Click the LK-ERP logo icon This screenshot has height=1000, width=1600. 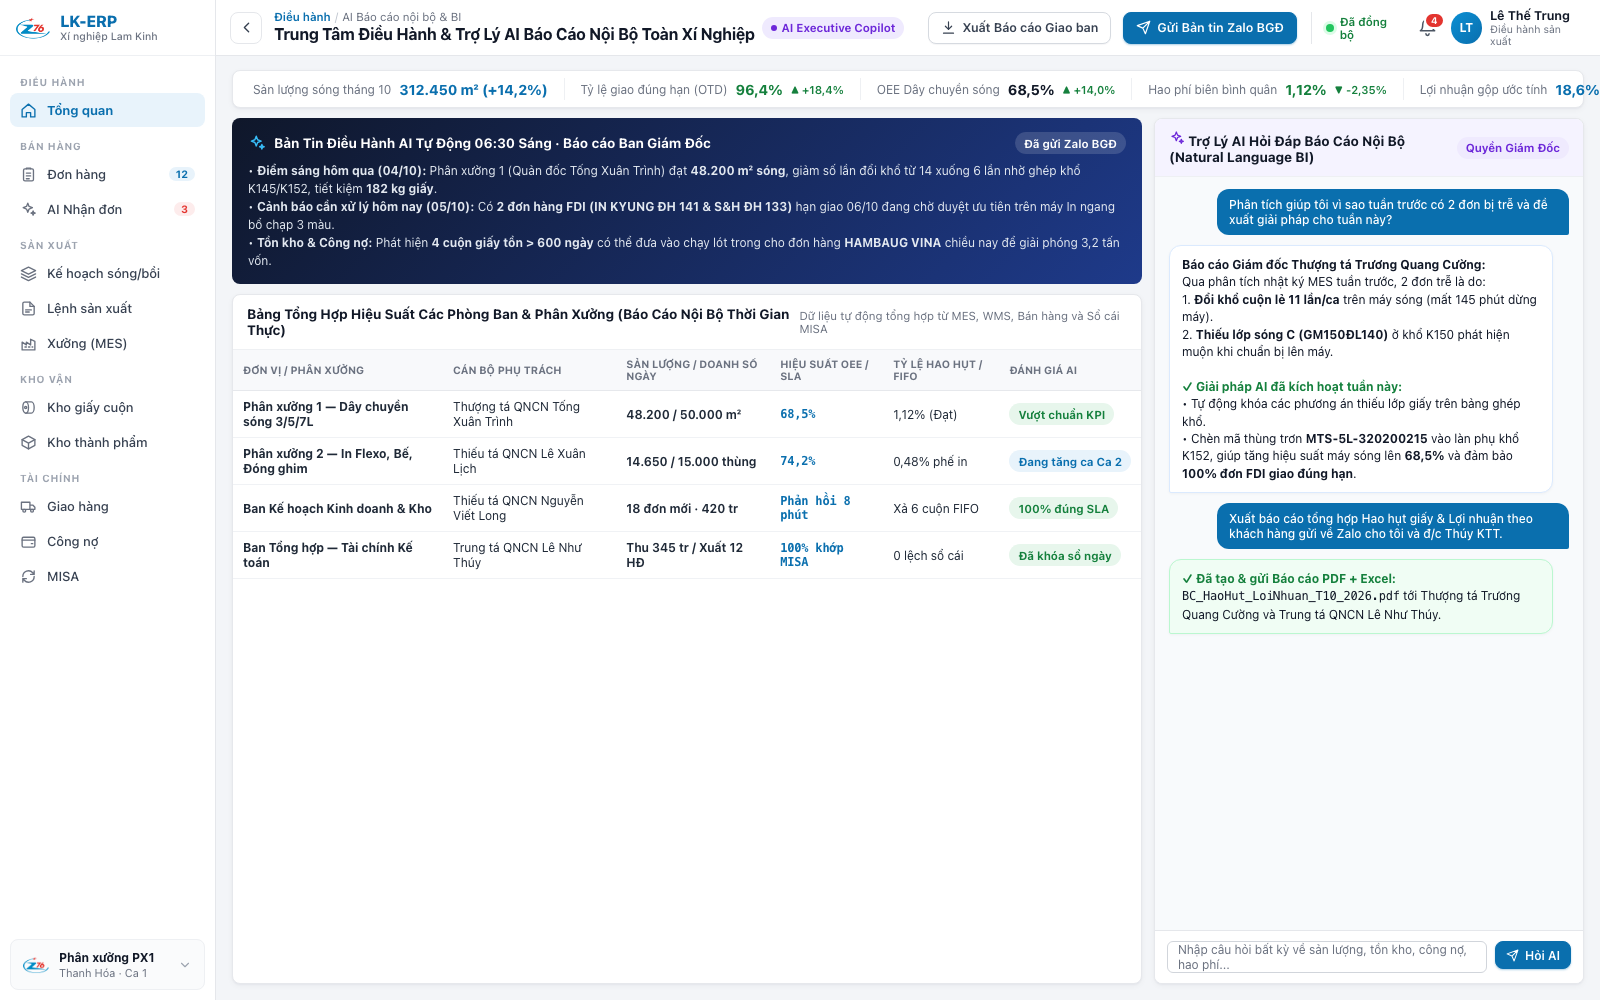(x=32, y=28)
